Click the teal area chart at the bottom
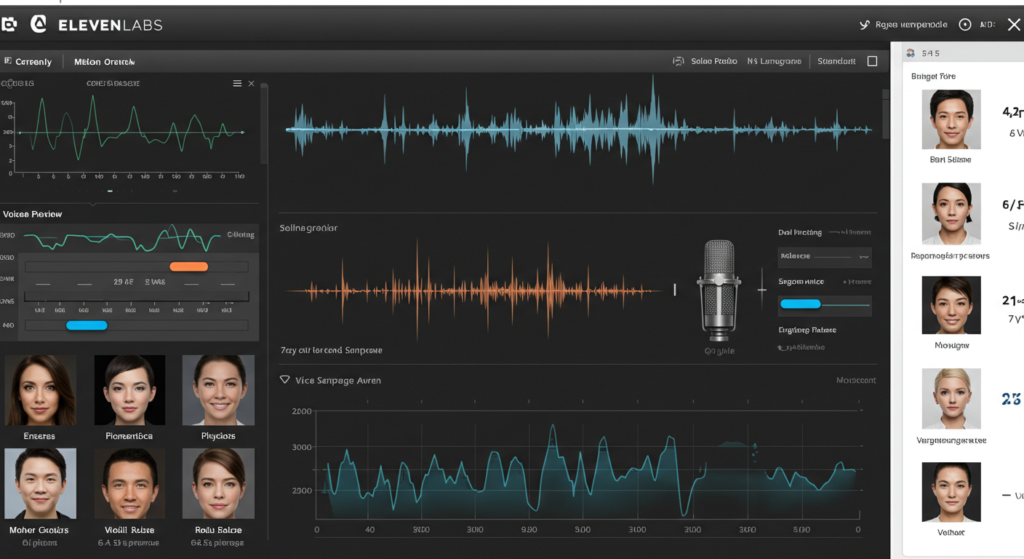 point(591,471)
